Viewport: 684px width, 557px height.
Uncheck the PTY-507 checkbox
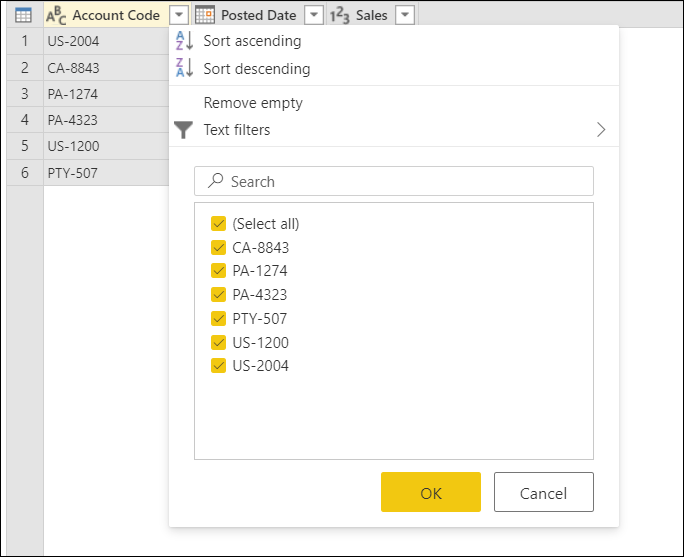point(218,318)
